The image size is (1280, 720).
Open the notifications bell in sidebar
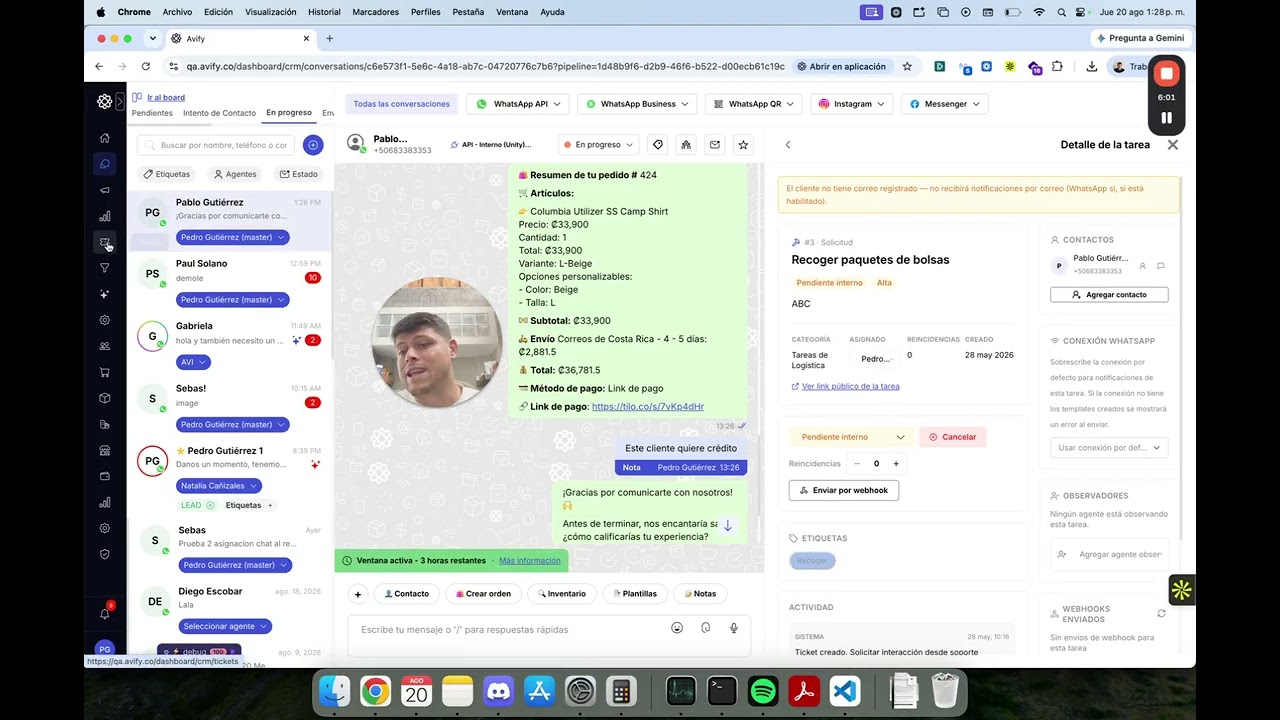tap(105, 613)
